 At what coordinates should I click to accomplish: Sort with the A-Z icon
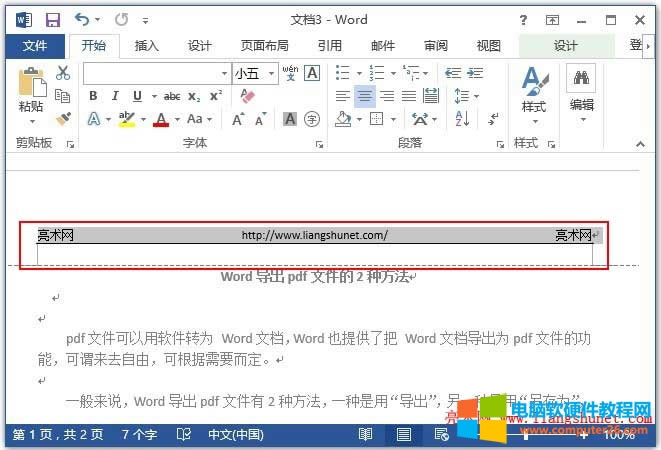point(462,119)
